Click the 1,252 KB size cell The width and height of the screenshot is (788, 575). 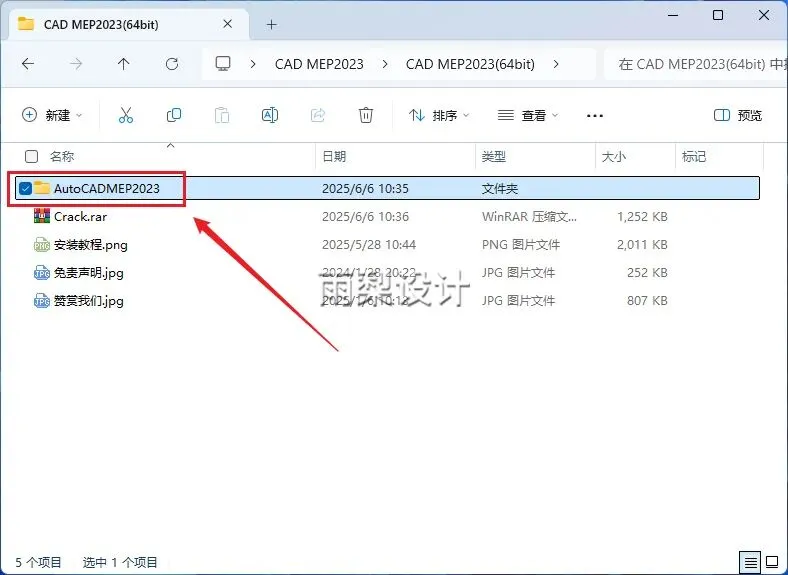[x=642, y=217]
